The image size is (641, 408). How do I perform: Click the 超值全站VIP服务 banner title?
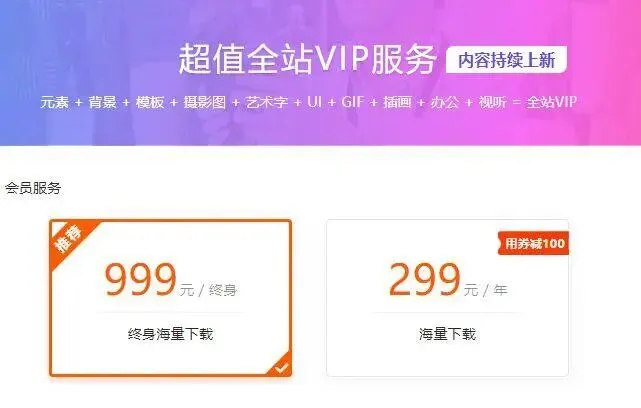click(x=307, y=60)
